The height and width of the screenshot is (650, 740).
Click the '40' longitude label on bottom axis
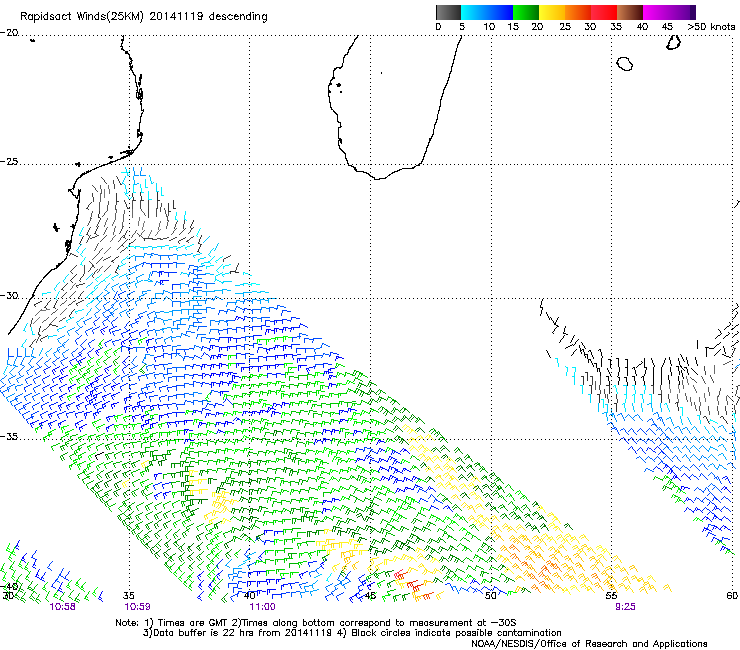click(250, 595)
